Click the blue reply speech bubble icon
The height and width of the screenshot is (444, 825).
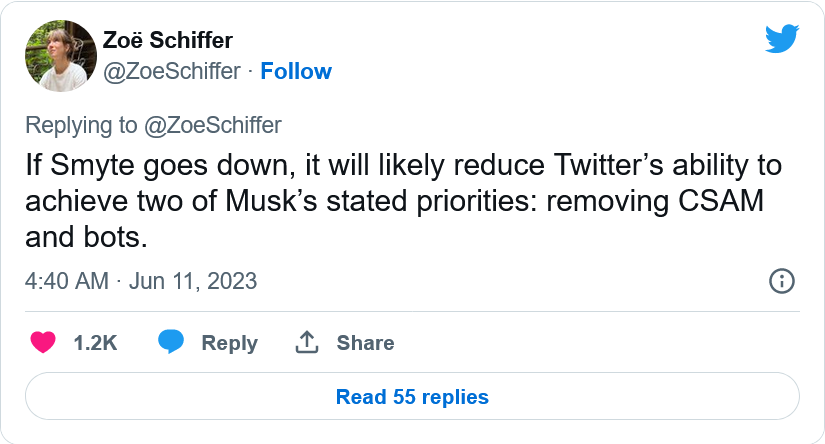(172, 343)
